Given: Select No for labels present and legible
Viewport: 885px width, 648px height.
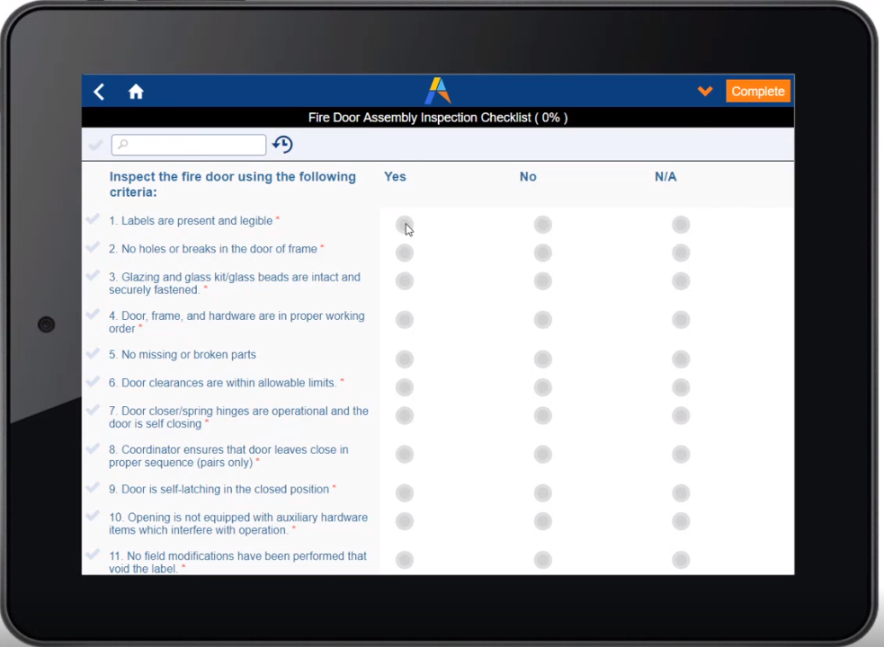Looking at the screenshot, I should pos(543,225).
